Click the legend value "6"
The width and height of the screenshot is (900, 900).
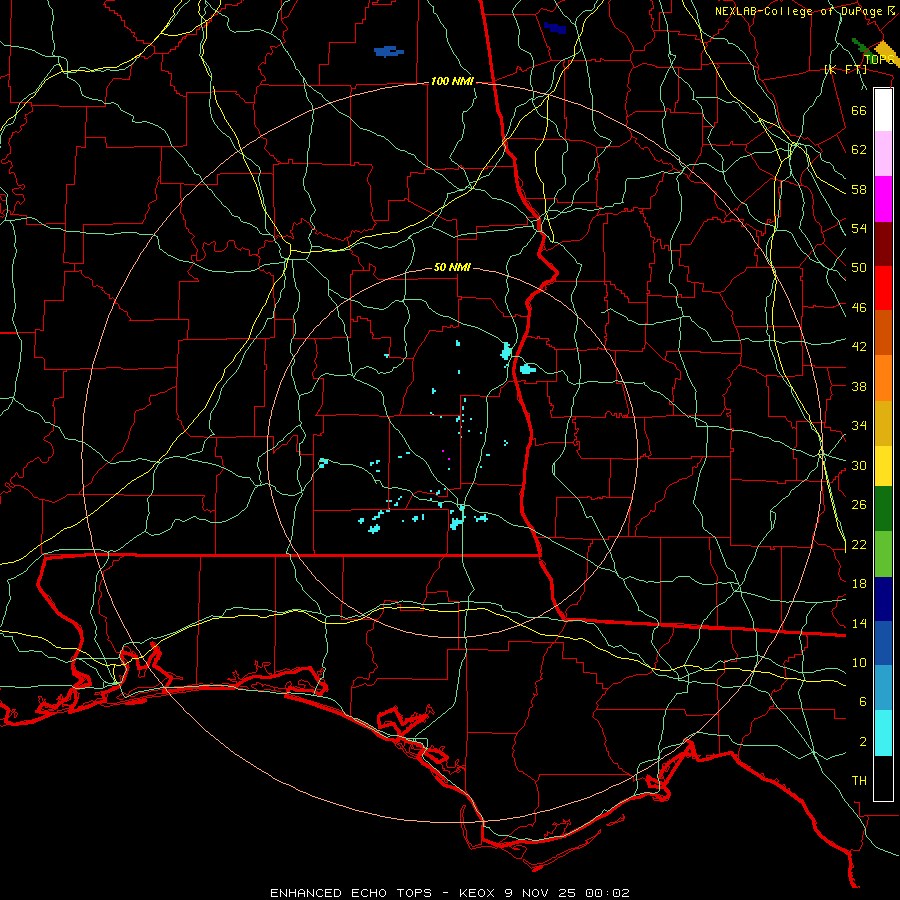(x=863, y=702)
